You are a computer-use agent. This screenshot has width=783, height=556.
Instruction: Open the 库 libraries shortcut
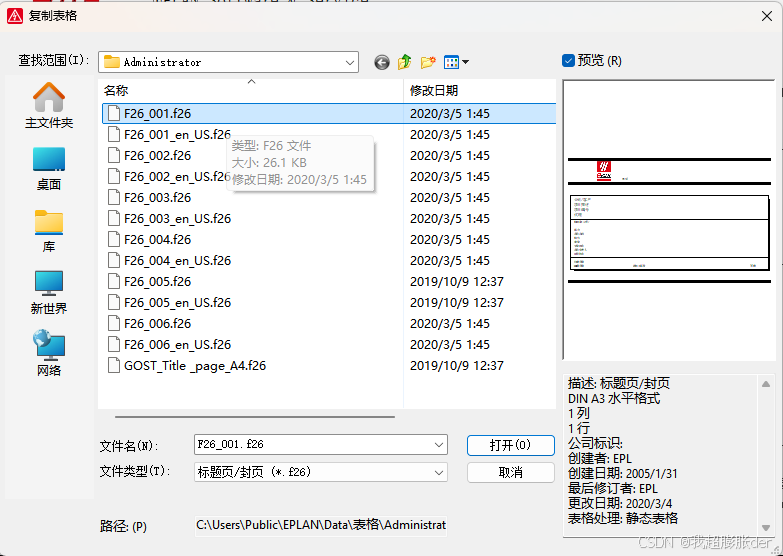click(49, 231)
